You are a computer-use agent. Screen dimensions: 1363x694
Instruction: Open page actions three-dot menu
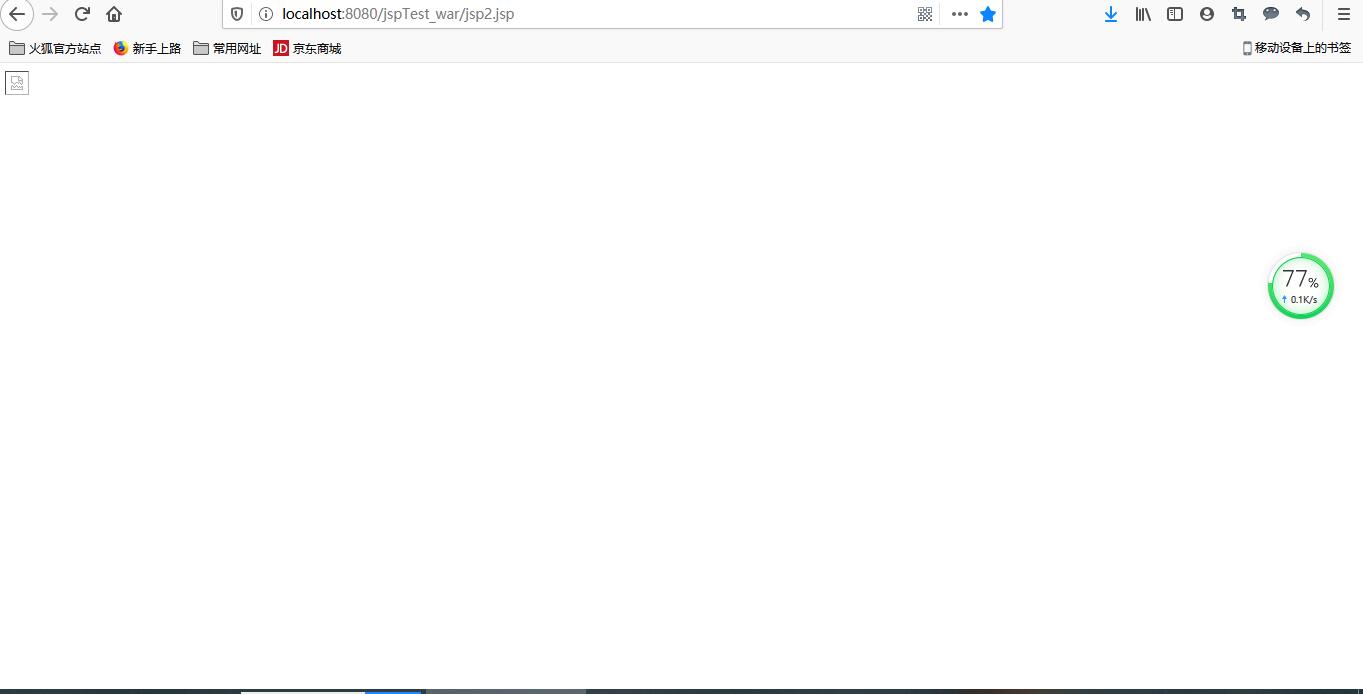point(960,14)
